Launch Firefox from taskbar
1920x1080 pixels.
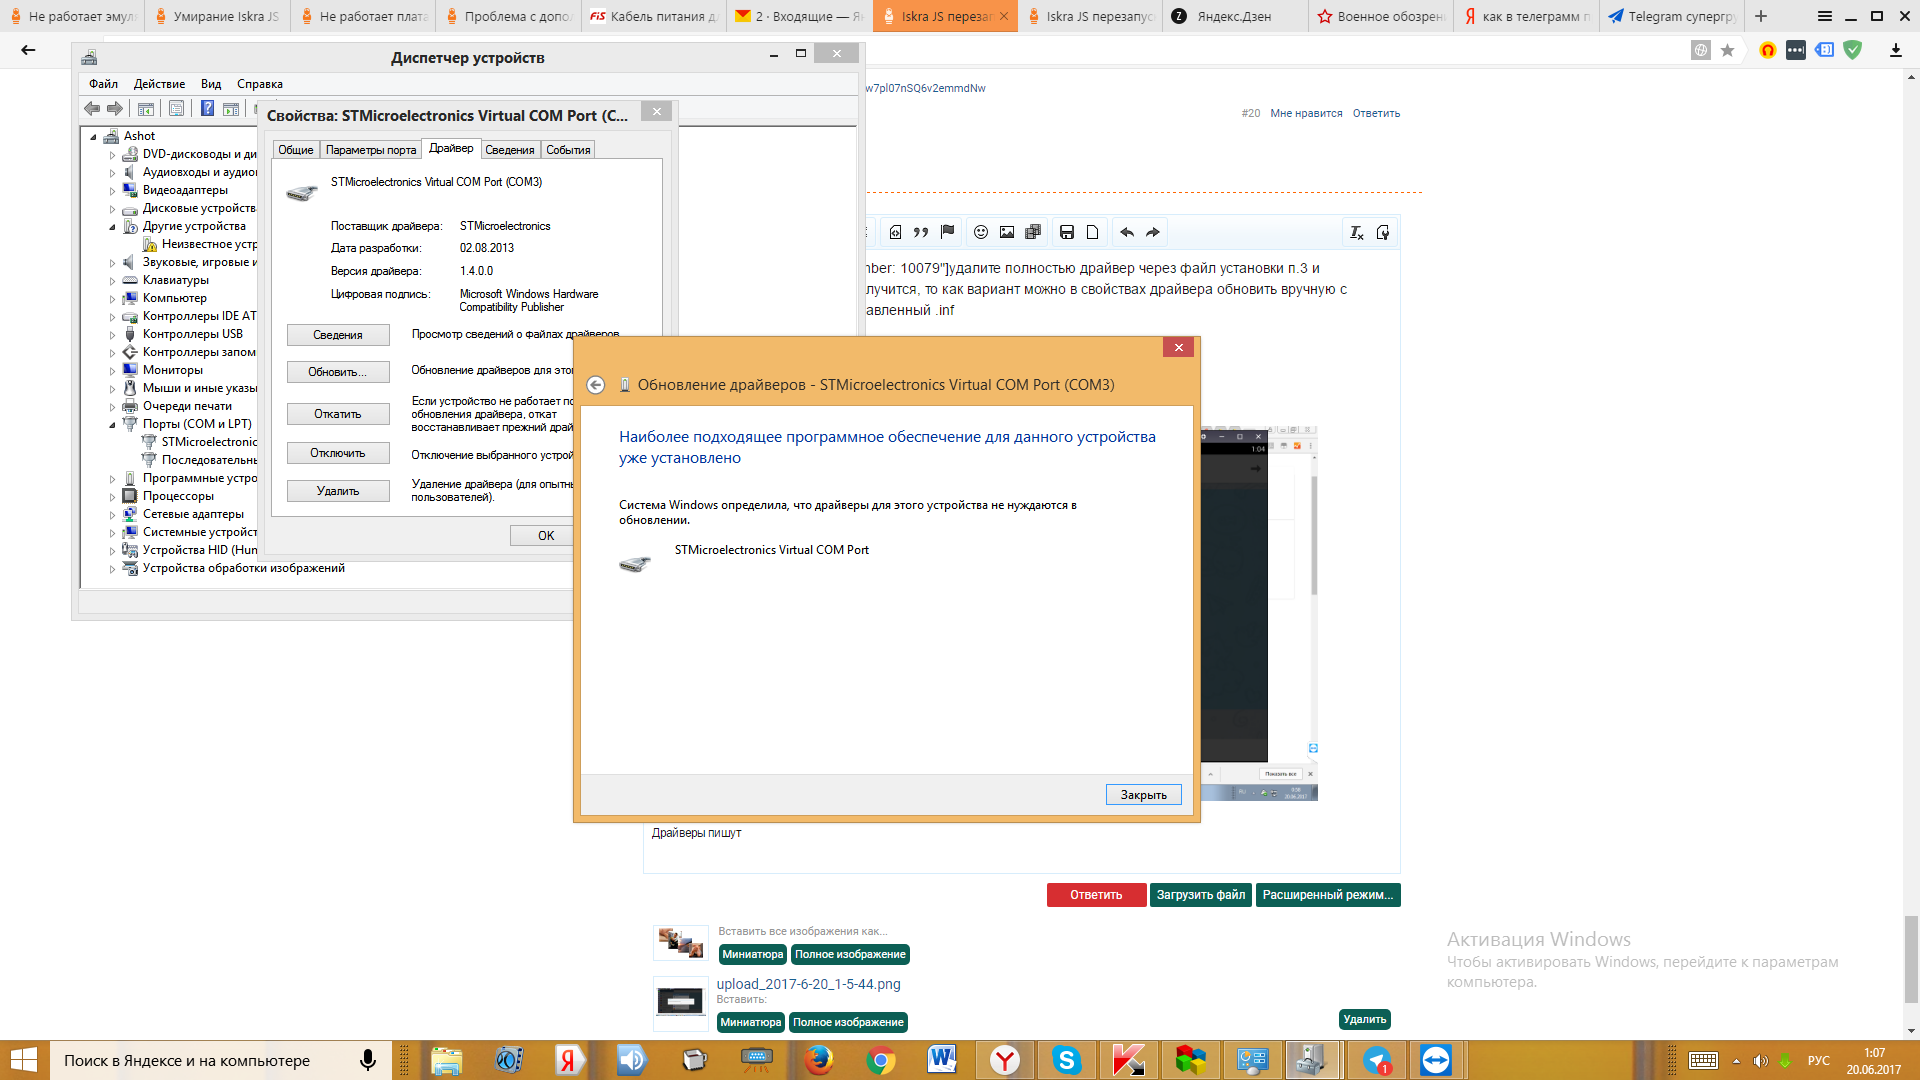819,1060
